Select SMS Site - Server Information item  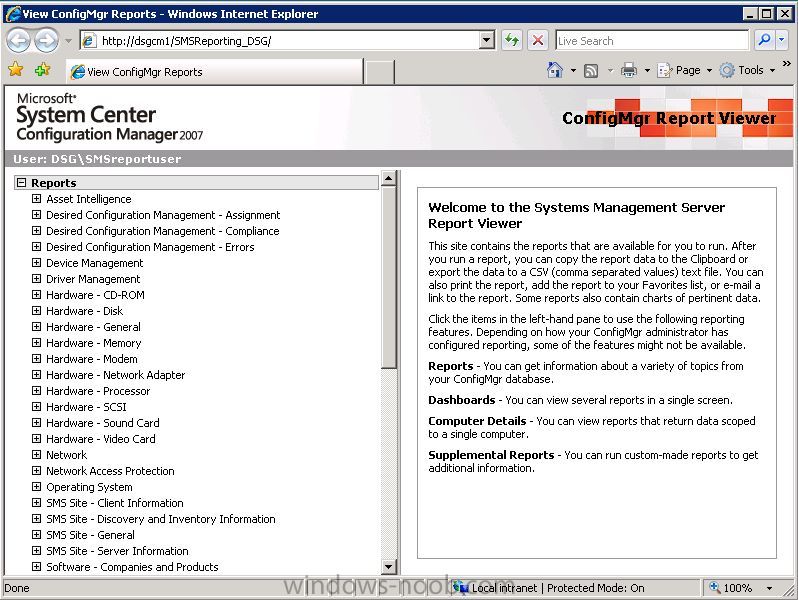[x=118, y=551]
